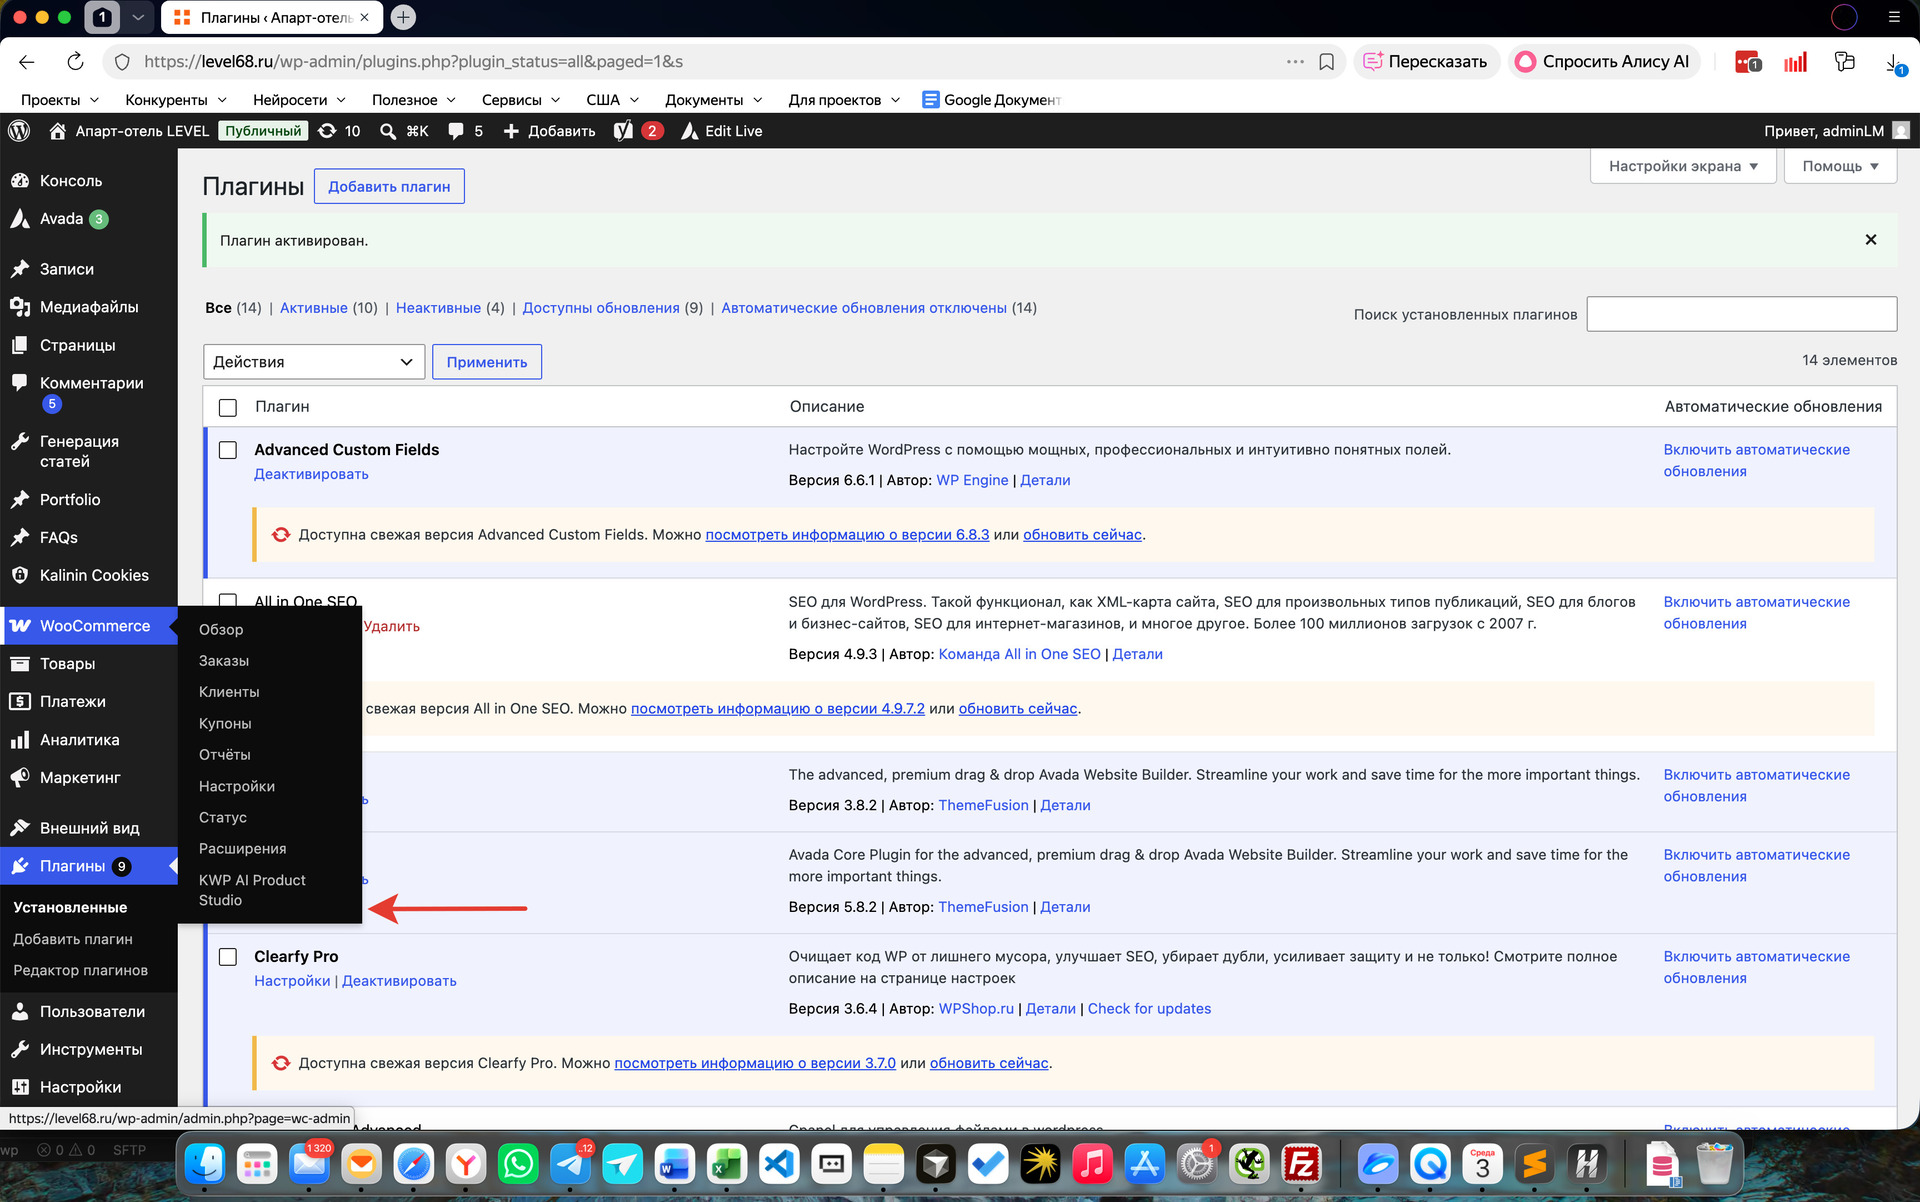Open Clearfy Pro 'Check for updates' link
Viewport: 1920px width, 1202px height.
click(x=1149, y=1009)
